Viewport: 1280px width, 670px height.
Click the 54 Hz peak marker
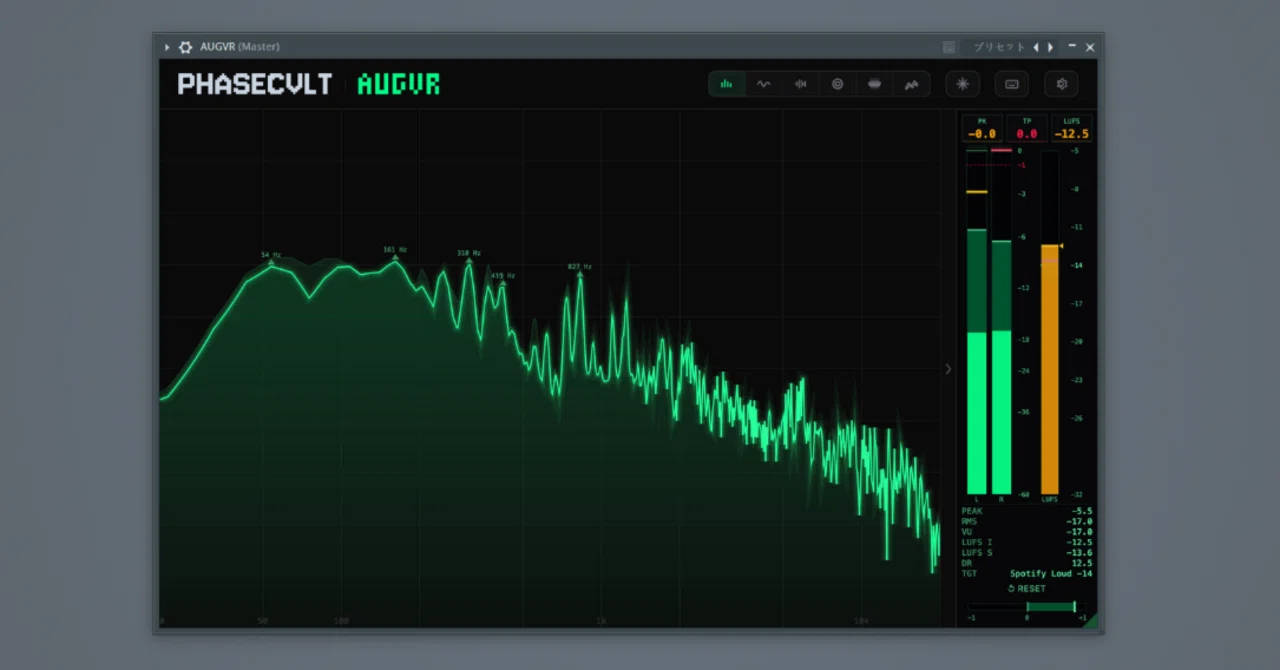271,257
